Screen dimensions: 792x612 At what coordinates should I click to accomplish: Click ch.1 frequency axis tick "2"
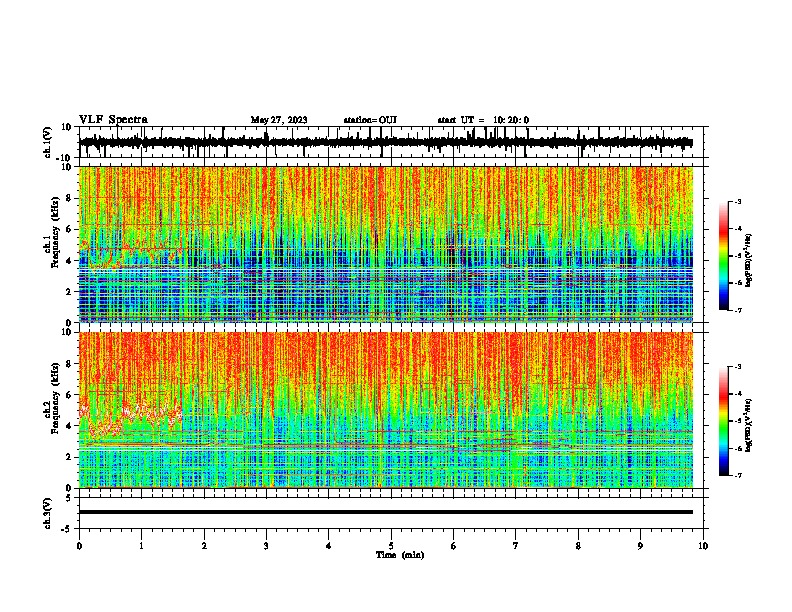coord(70,292)
